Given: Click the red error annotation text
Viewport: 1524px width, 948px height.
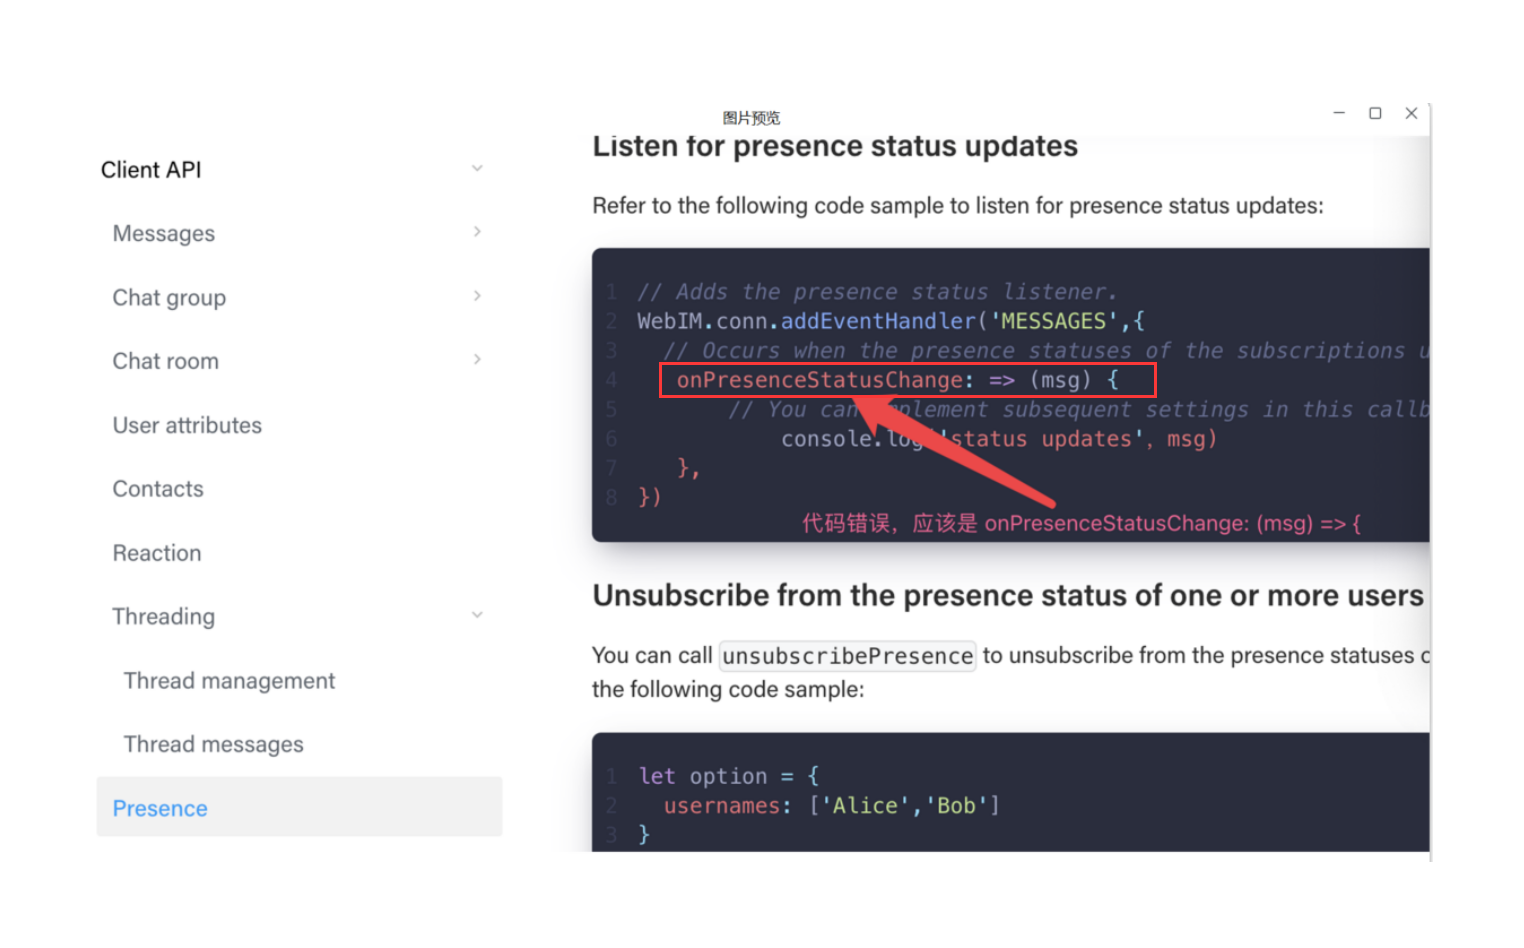Looking at the screenshot, I should click(1080, 523).
